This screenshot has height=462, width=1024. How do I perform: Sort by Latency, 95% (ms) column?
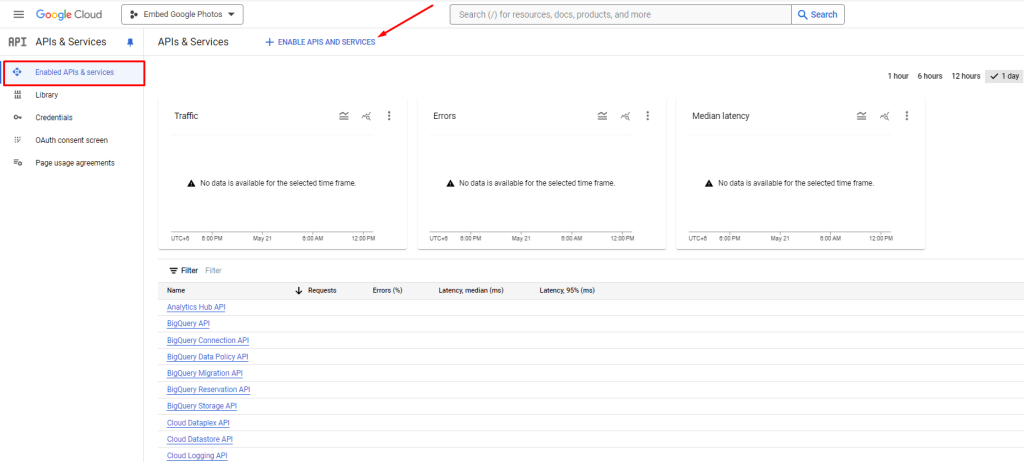coord(567,290)
